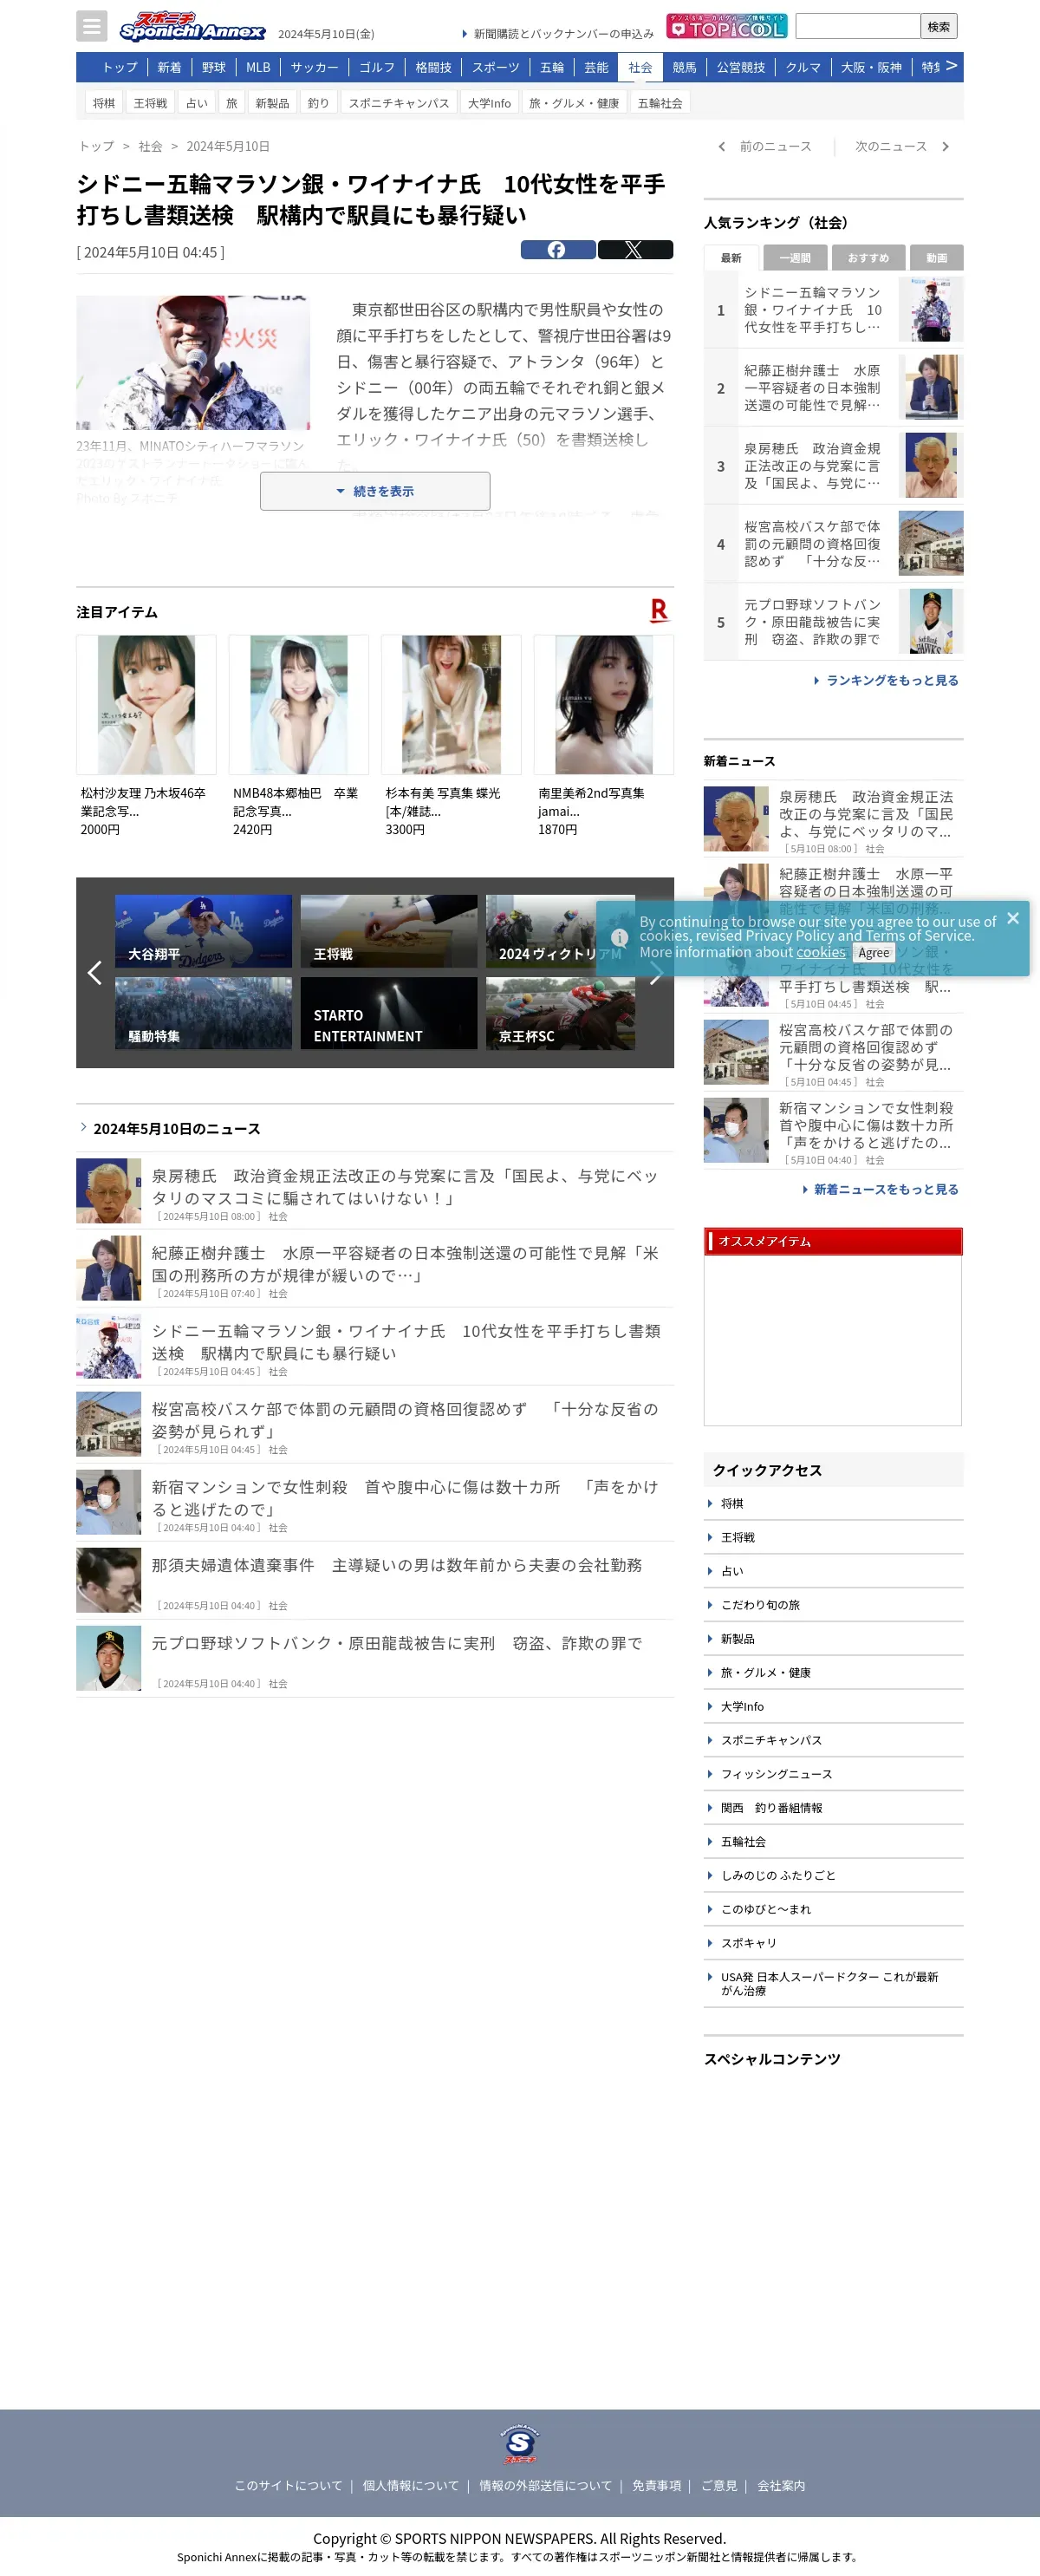Open quick access USA発 日本人スーパードクター link
1040x2576 pixels.
tap(830, 1984)
